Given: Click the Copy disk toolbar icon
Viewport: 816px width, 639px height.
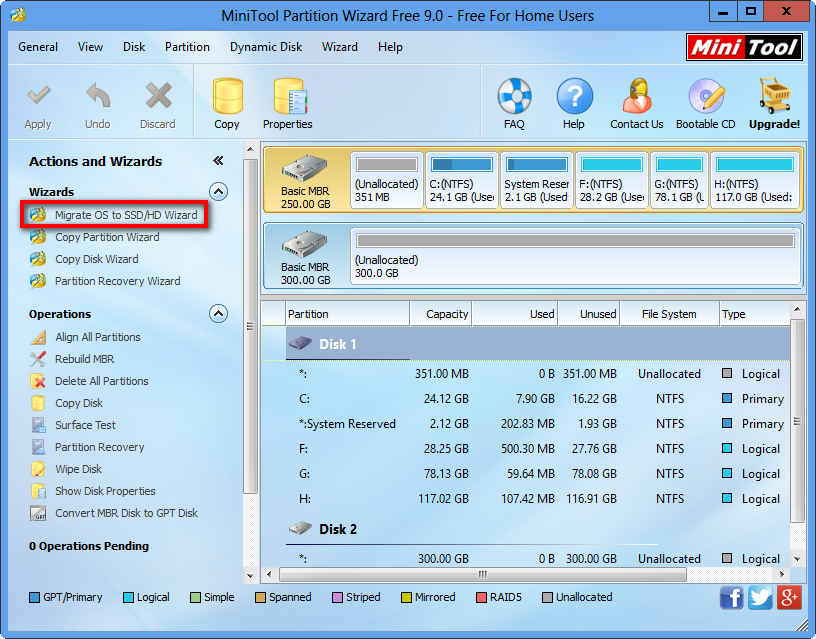Looking at the screenshot, I should coord(227,97).
